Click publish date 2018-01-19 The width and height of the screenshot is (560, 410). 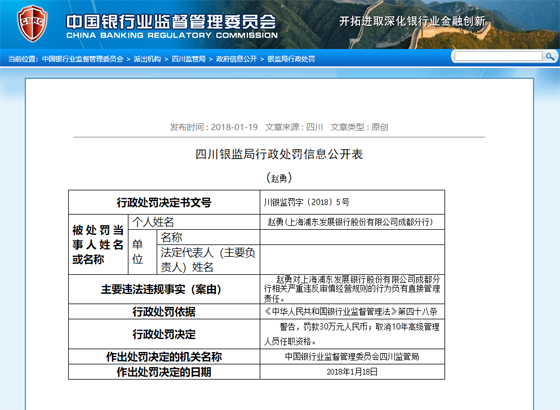[x=234, y=127]
